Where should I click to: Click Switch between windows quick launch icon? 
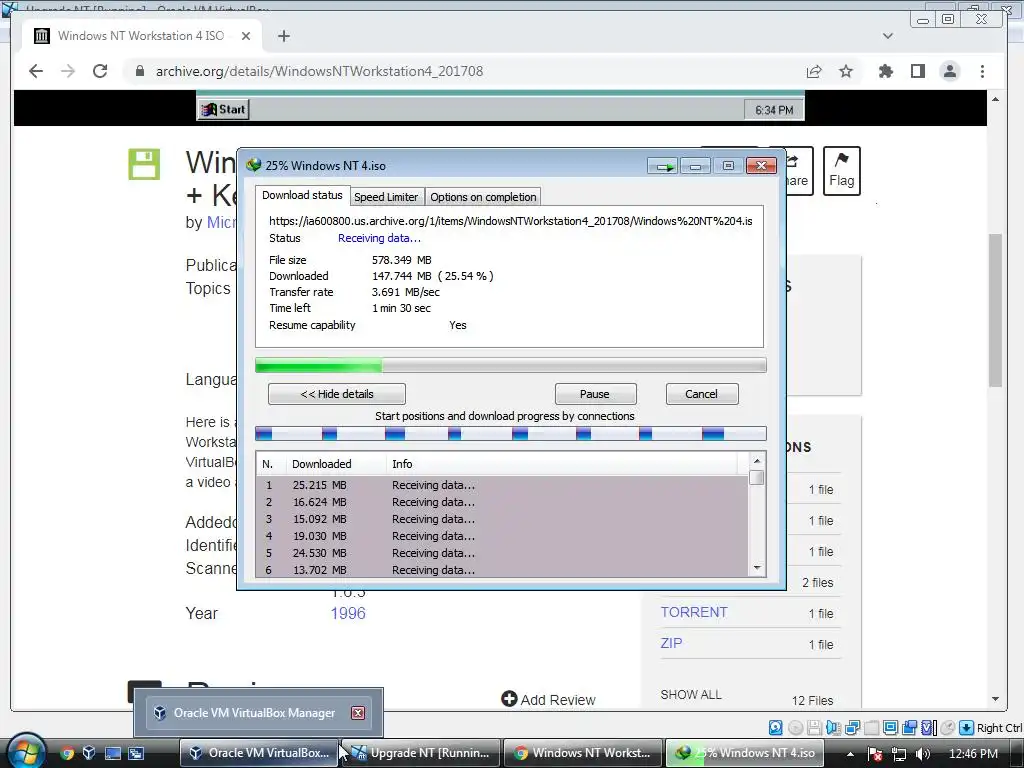pyautogui.click(x=136, y=753)
